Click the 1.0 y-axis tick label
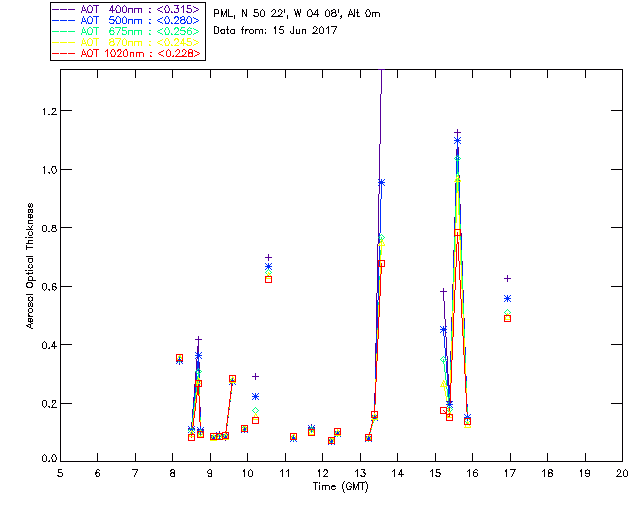The width and height of the screenshot is (640, 512). pyautogui.click(x=49, y=170)
